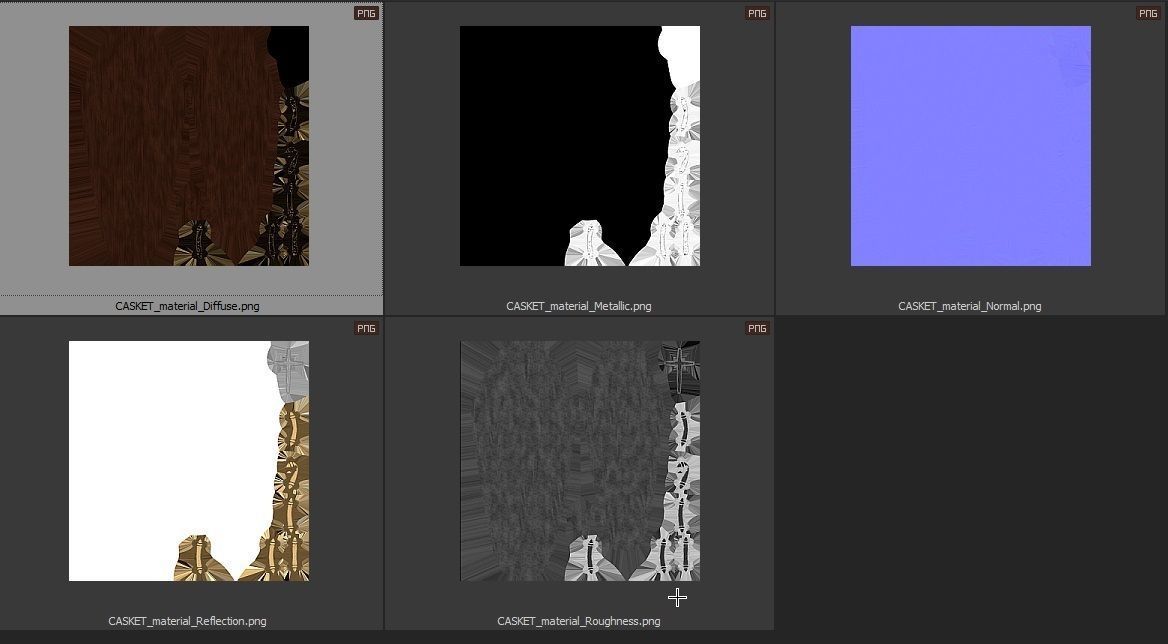
Task: Click the PNG format badge on the Normal tile
Action: [1148, 14]
